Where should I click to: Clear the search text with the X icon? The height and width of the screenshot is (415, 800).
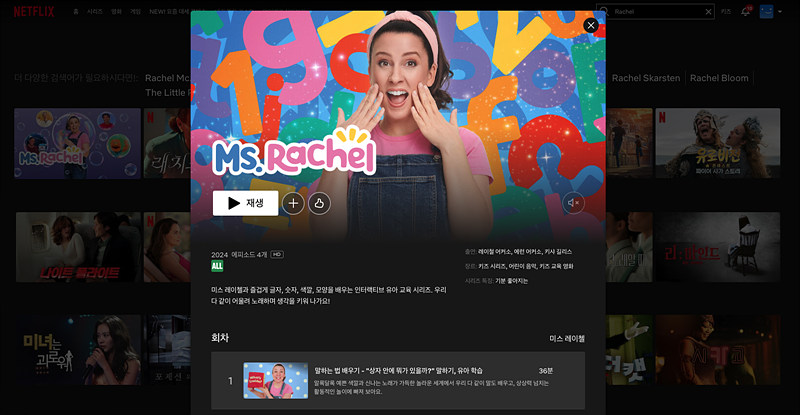[x=709, y=11]
